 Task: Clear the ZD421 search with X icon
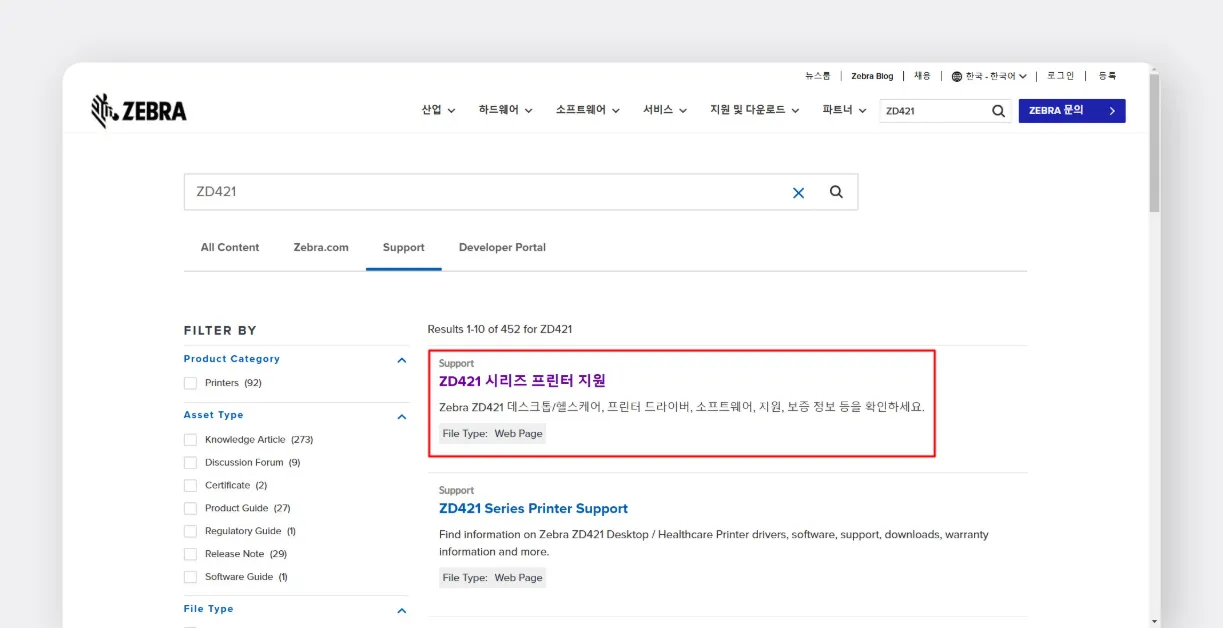(798, 193)
